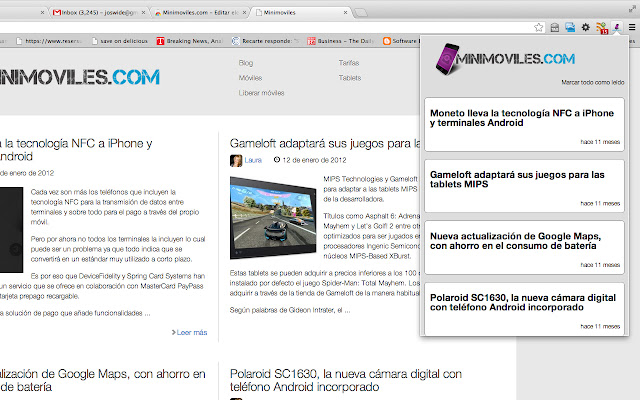This screenshot has width=640, height=400.
Task: Open popup item 'Moneto lleva la tecnología NFC'
Action: click(524, 124)
